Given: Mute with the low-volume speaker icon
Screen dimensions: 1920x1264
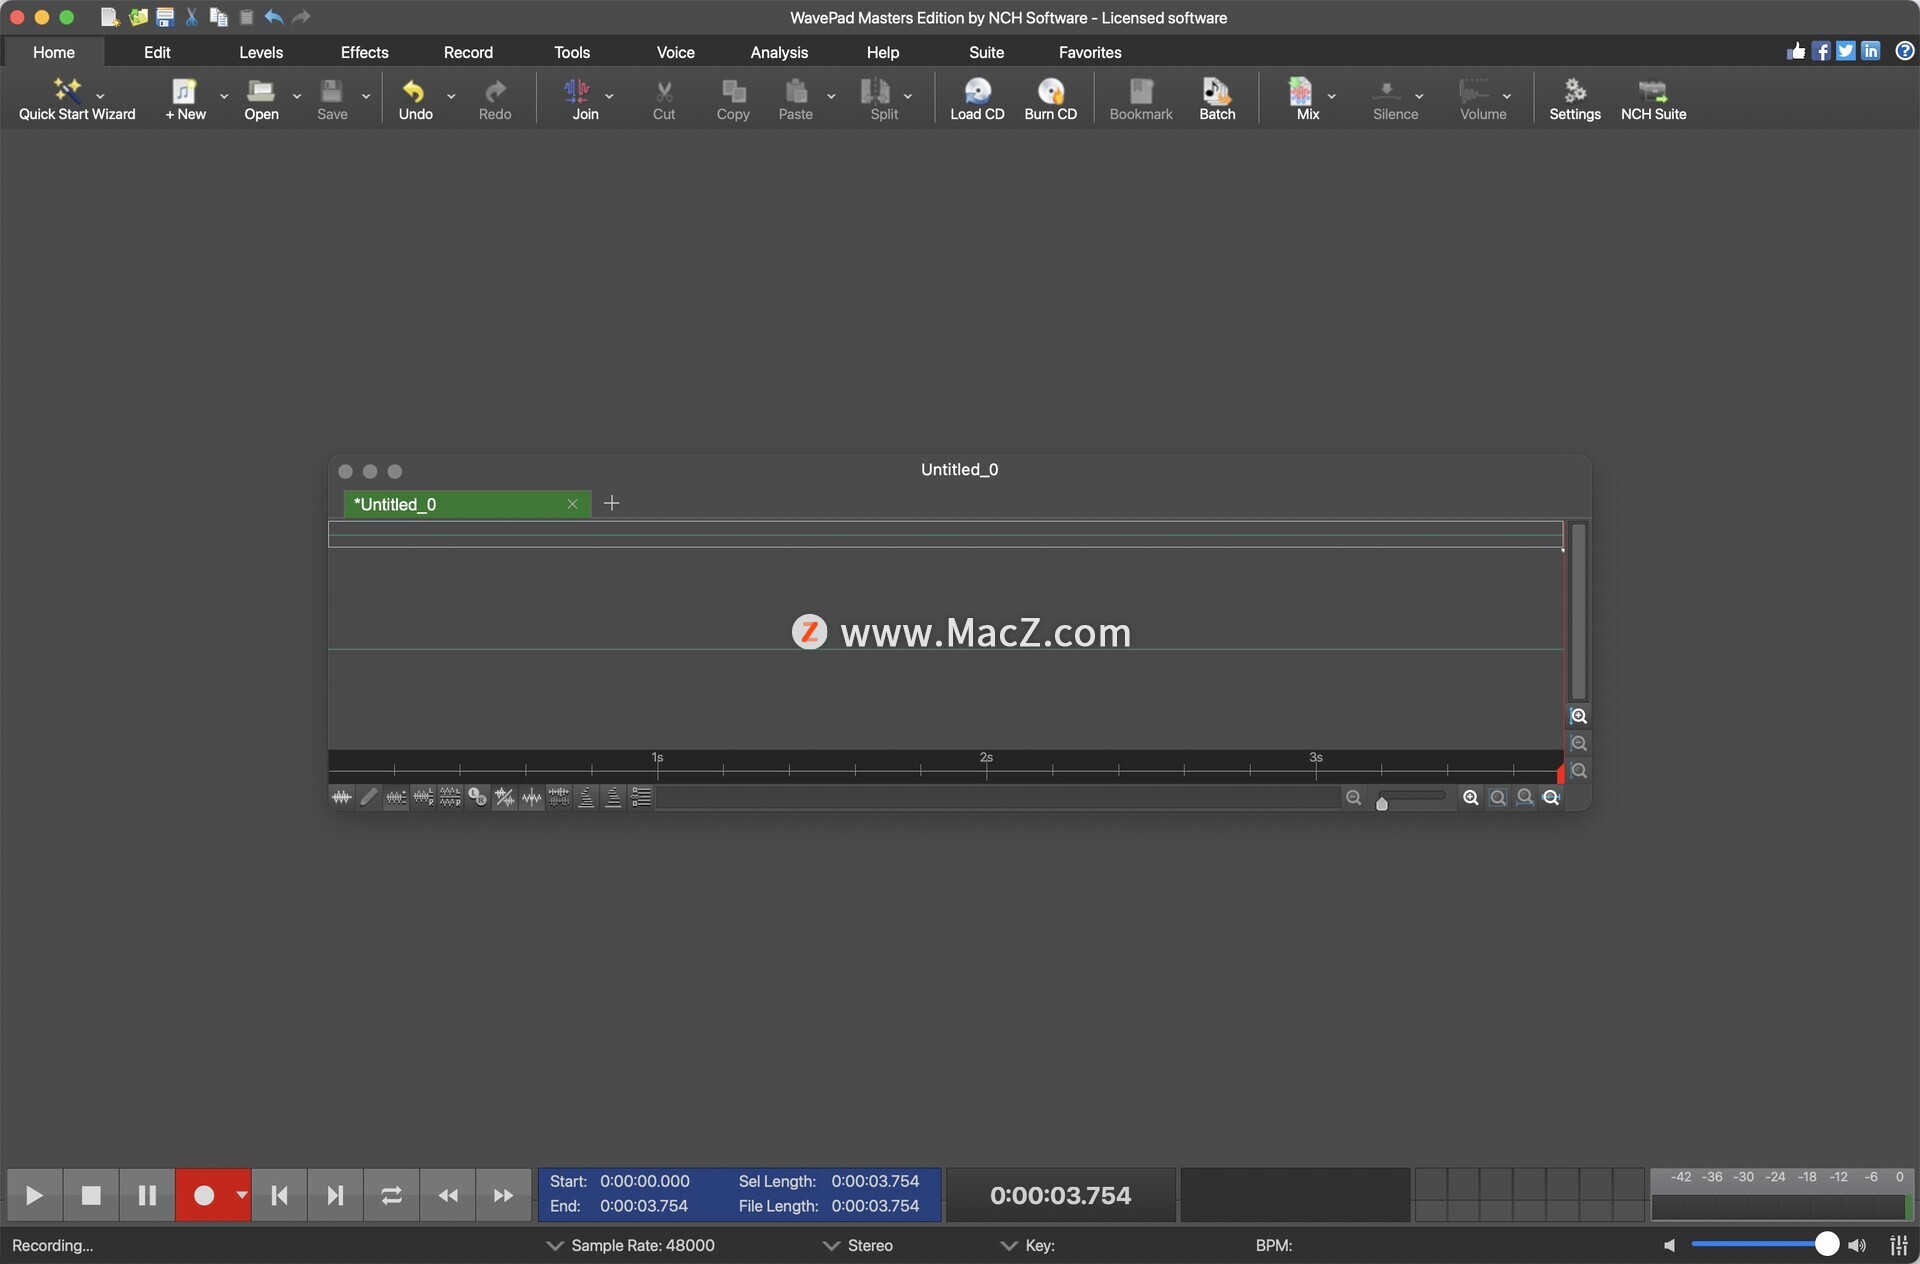Looking at the screenshot, I should tap(1669, 1245).
